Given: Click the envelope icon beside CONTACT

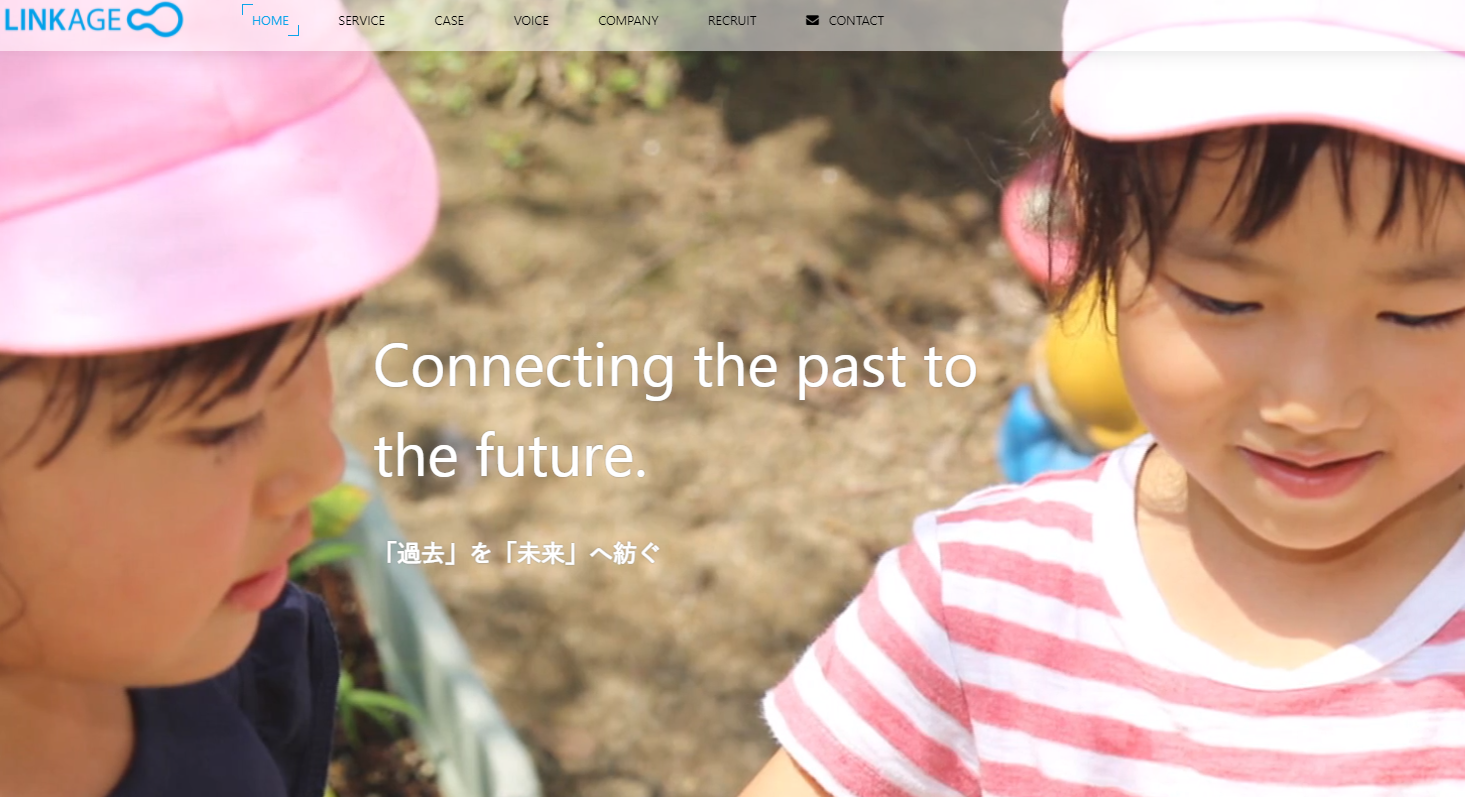Looking at the screenshot, I should pos(812,20).
